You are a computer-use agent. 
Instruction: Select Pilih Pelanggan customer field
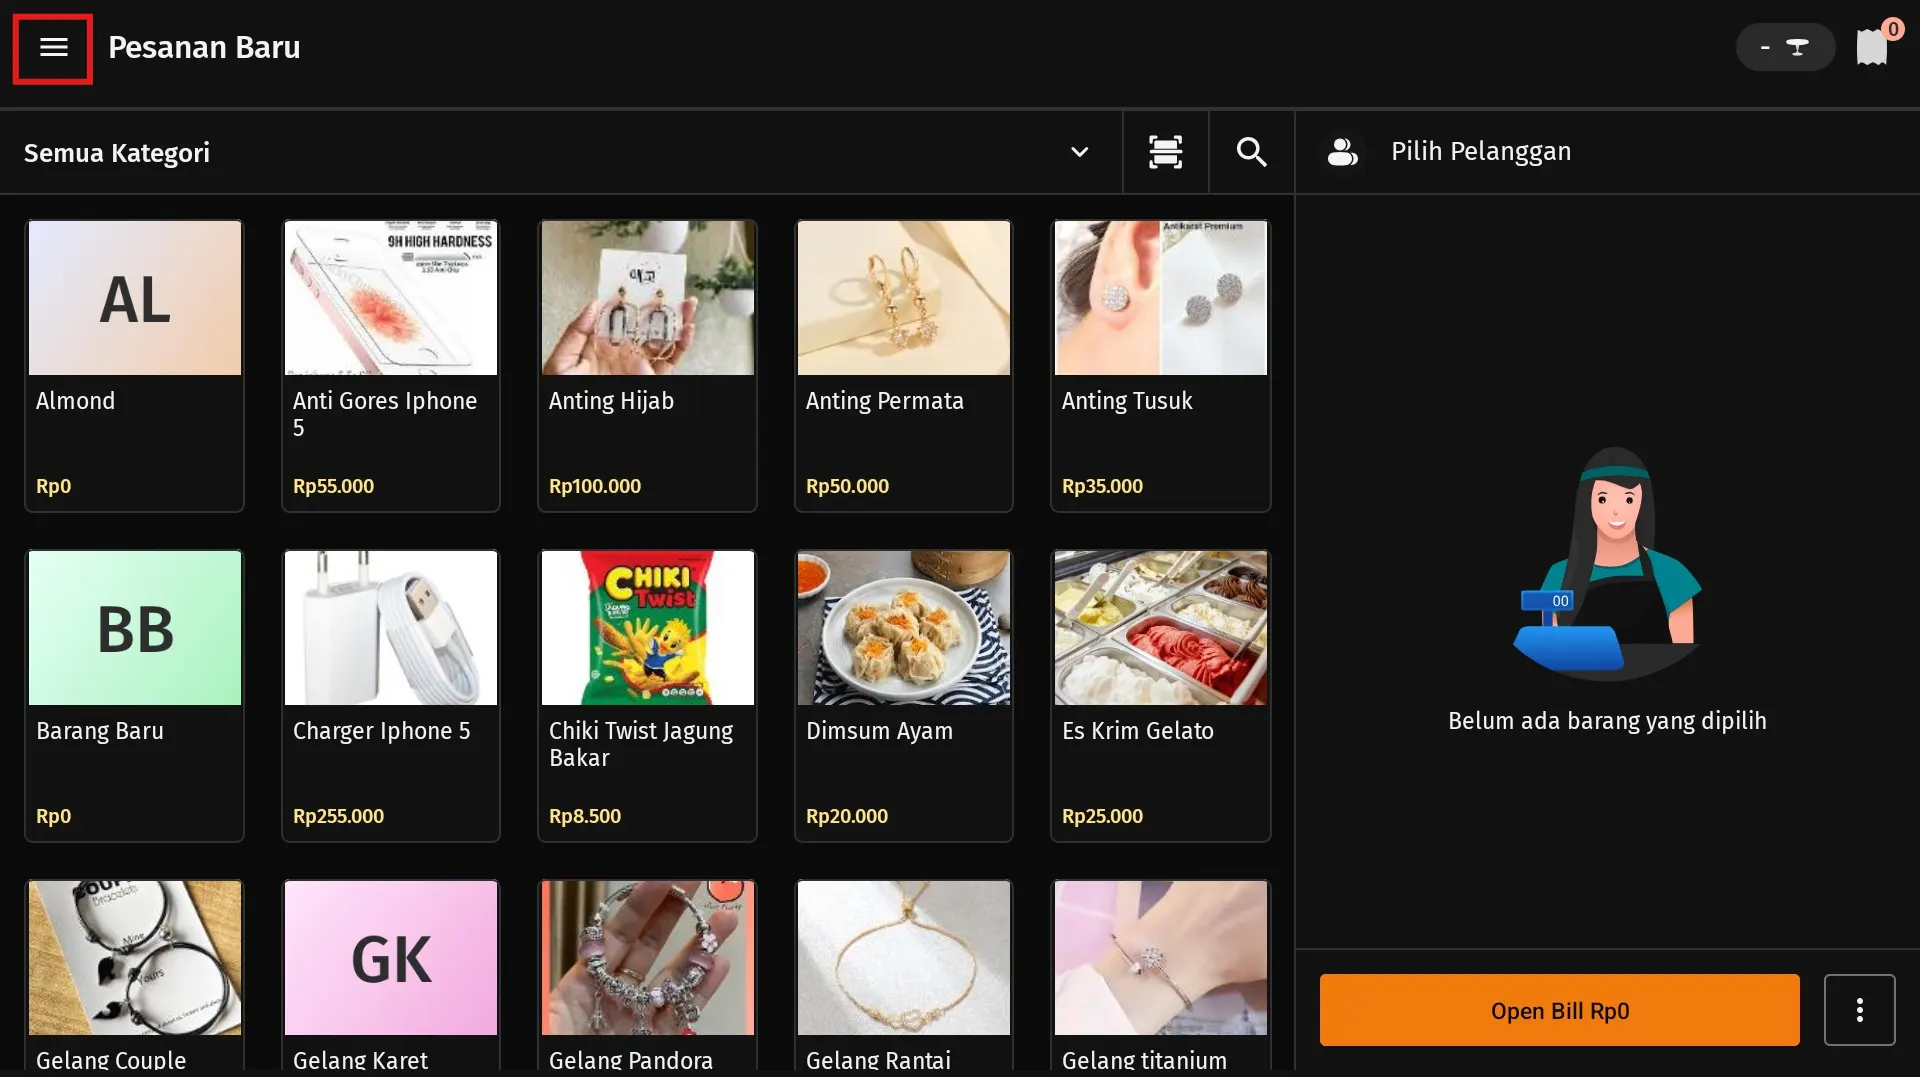click(1480, 152)
